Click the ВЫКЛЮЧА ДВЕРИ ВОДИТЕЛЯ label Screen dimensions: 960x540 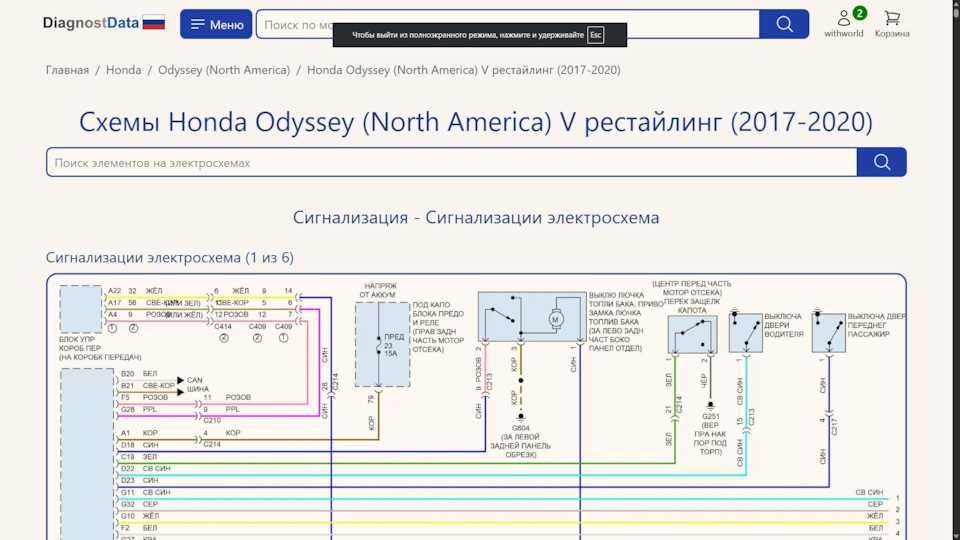(783, 325)
